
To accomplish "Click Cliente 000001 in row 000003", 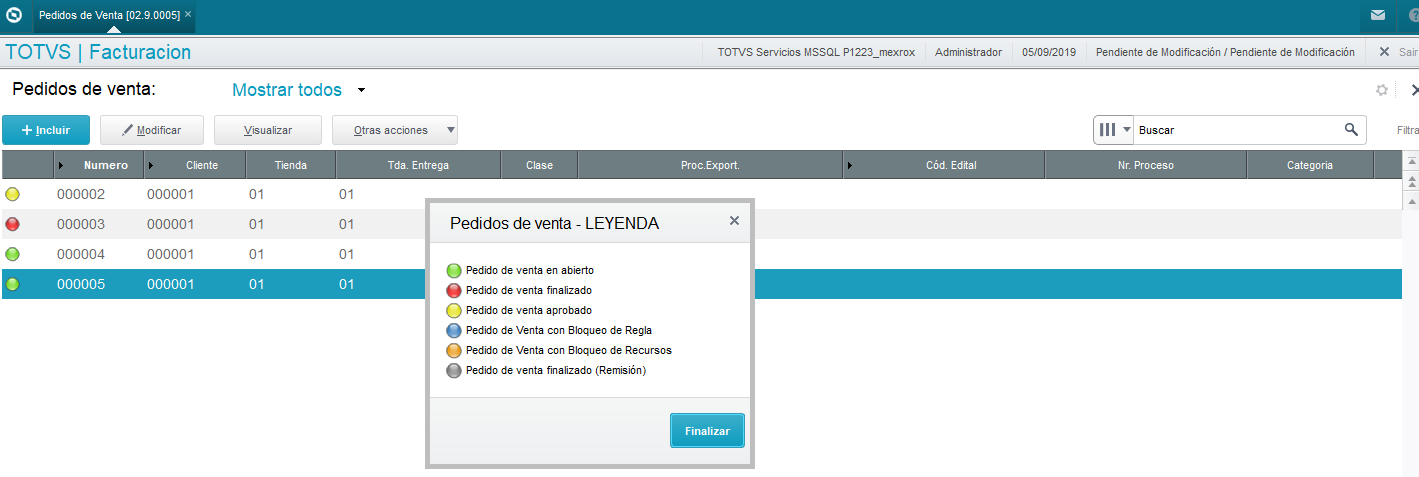I will point(171,224).
